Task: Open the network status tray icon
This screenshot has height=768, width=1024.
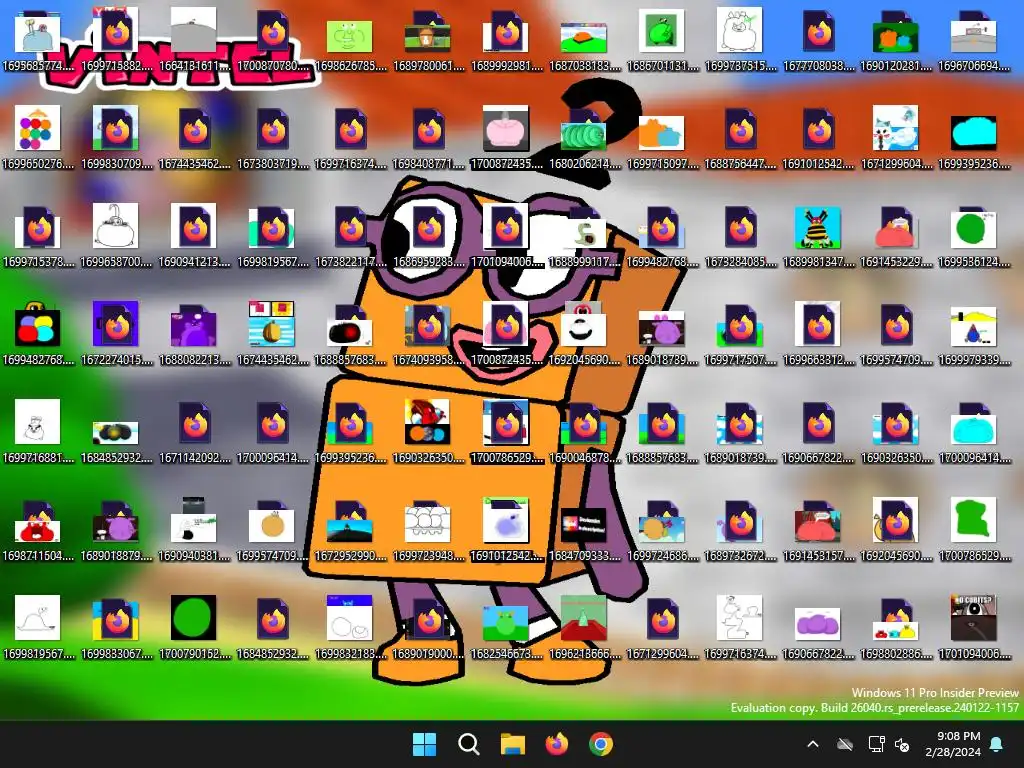Action: (x=876, y=744)
